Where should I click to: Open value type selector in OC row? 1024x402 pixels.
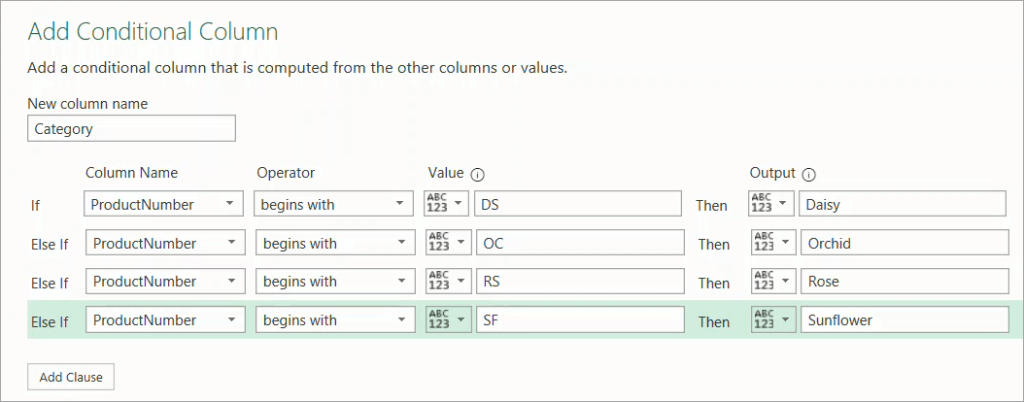pos(448,243)
